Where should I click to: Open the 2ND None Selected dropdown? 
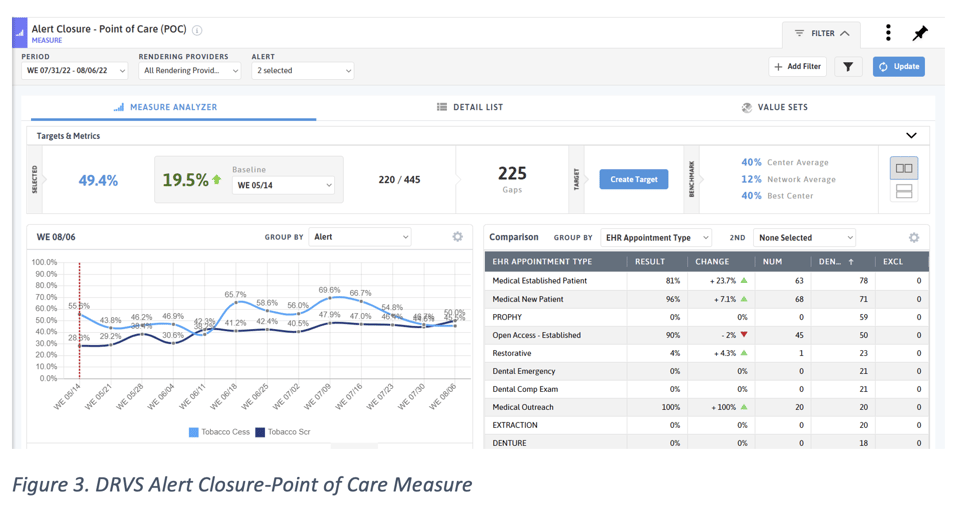[x=804, y=238]
